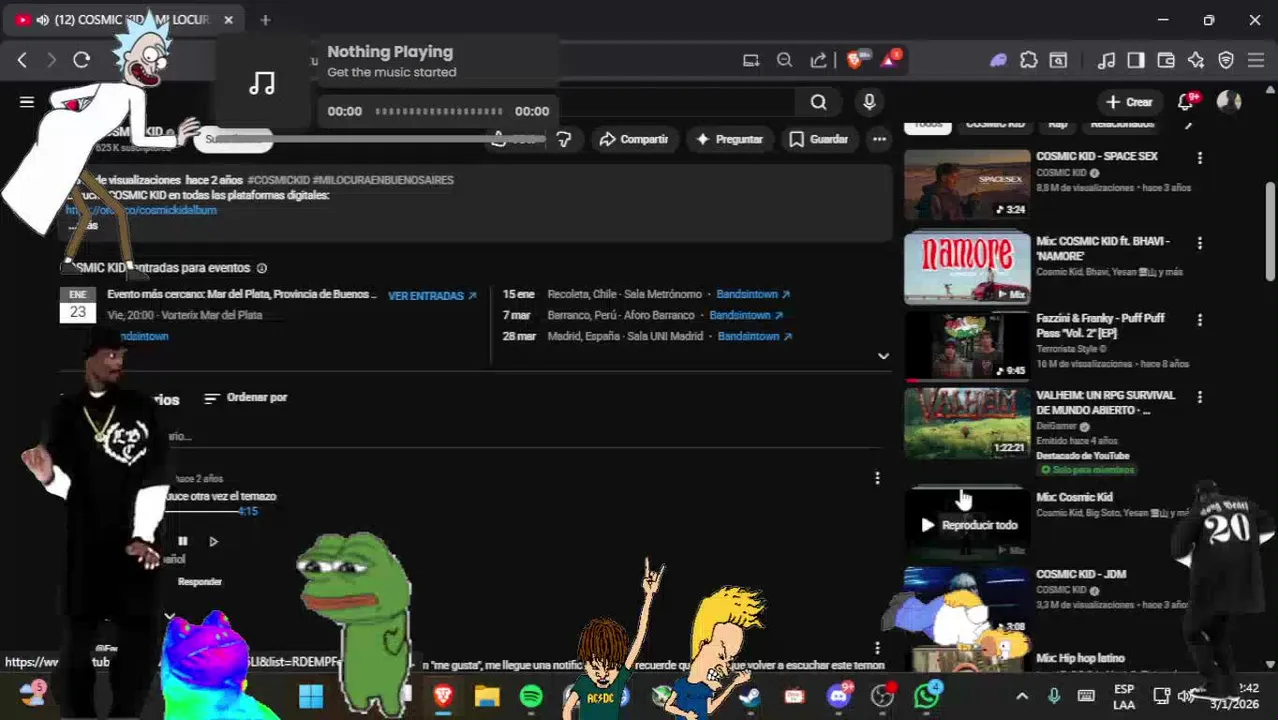Open the Brave Wallet icon
The image size is (1278, 720).
(1166, 60)
